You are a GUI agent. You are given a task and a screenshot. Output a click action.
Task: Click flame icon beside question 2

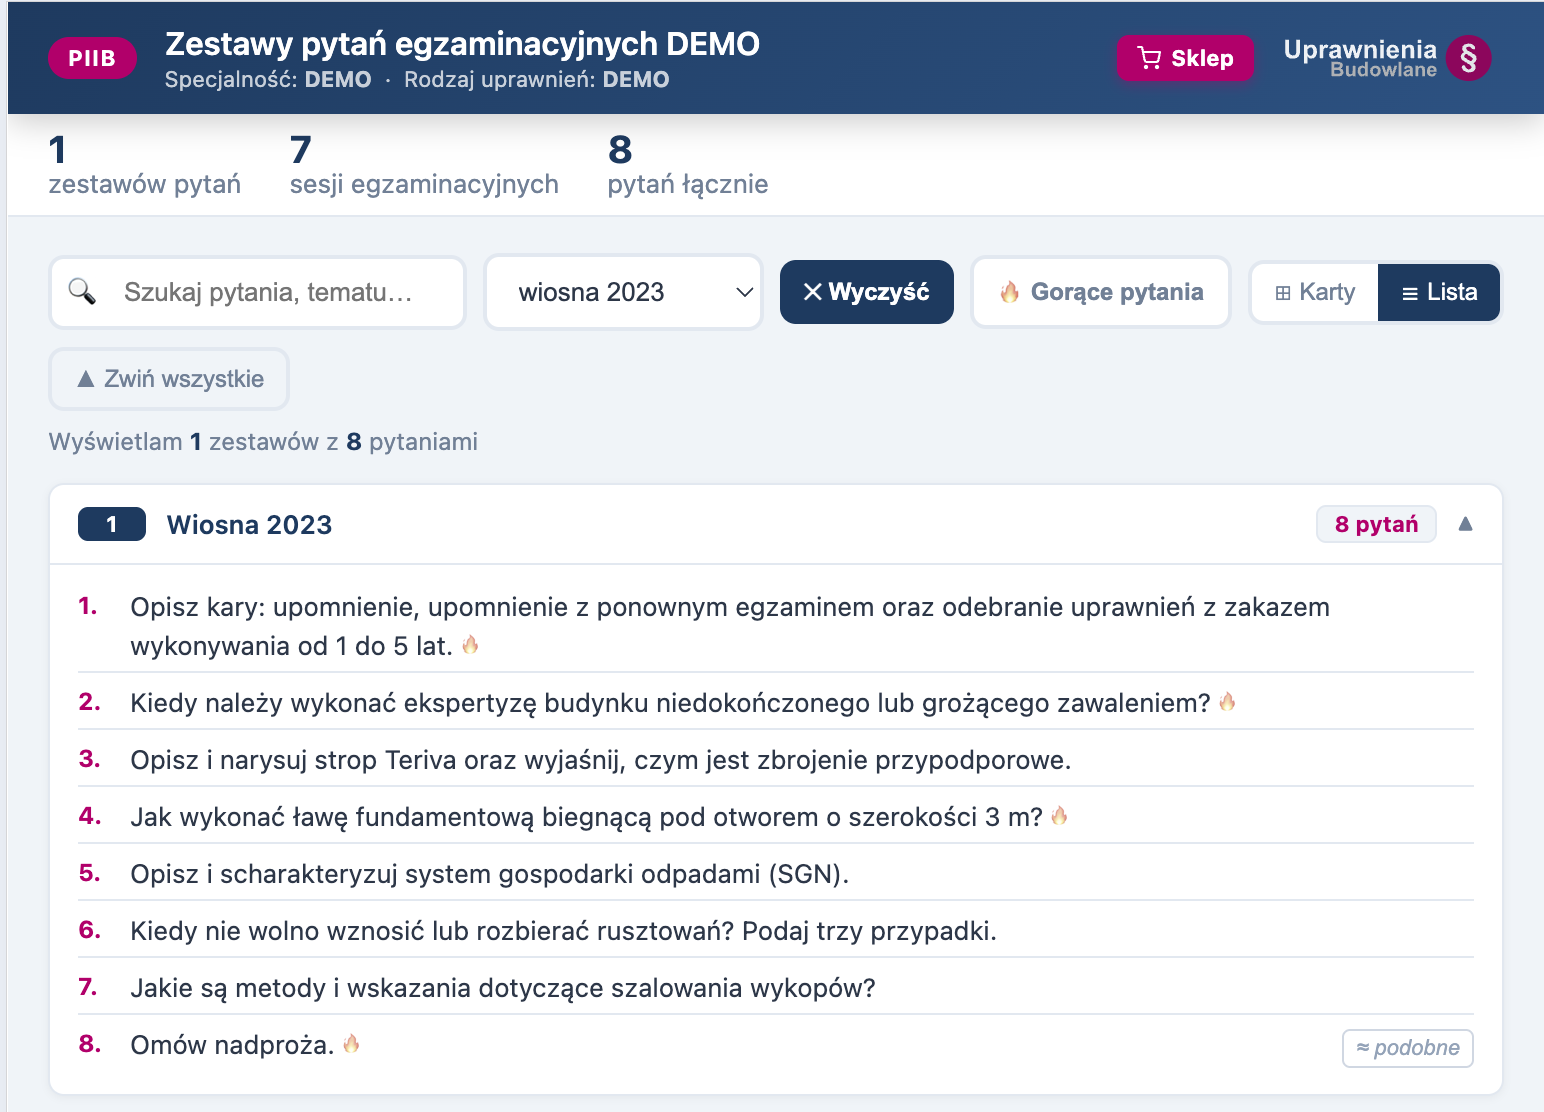[x=1227, y=702]
